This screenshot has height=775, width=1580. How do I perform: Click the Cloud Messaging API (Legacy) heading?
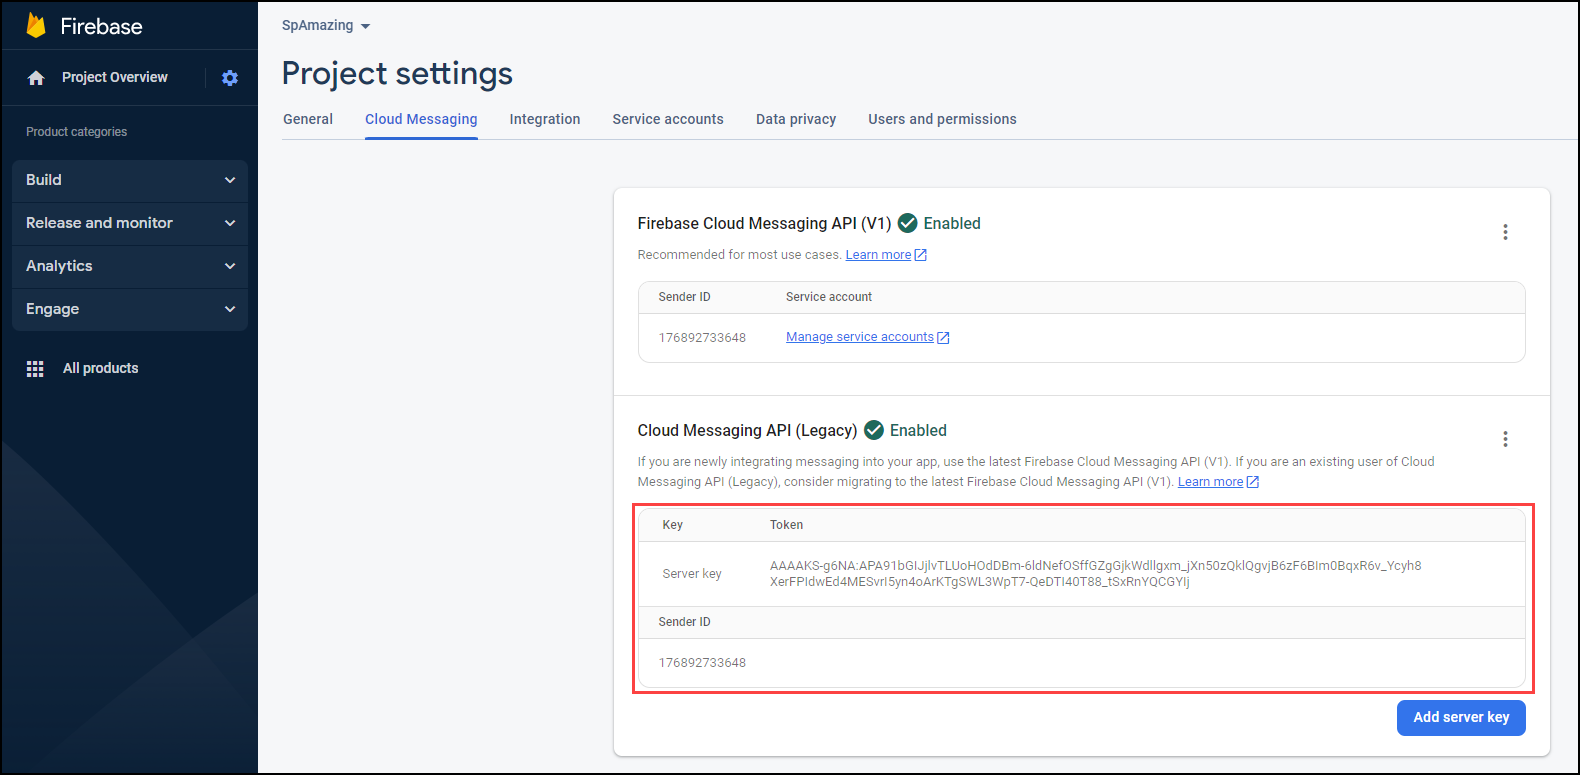tap(747, 430)
